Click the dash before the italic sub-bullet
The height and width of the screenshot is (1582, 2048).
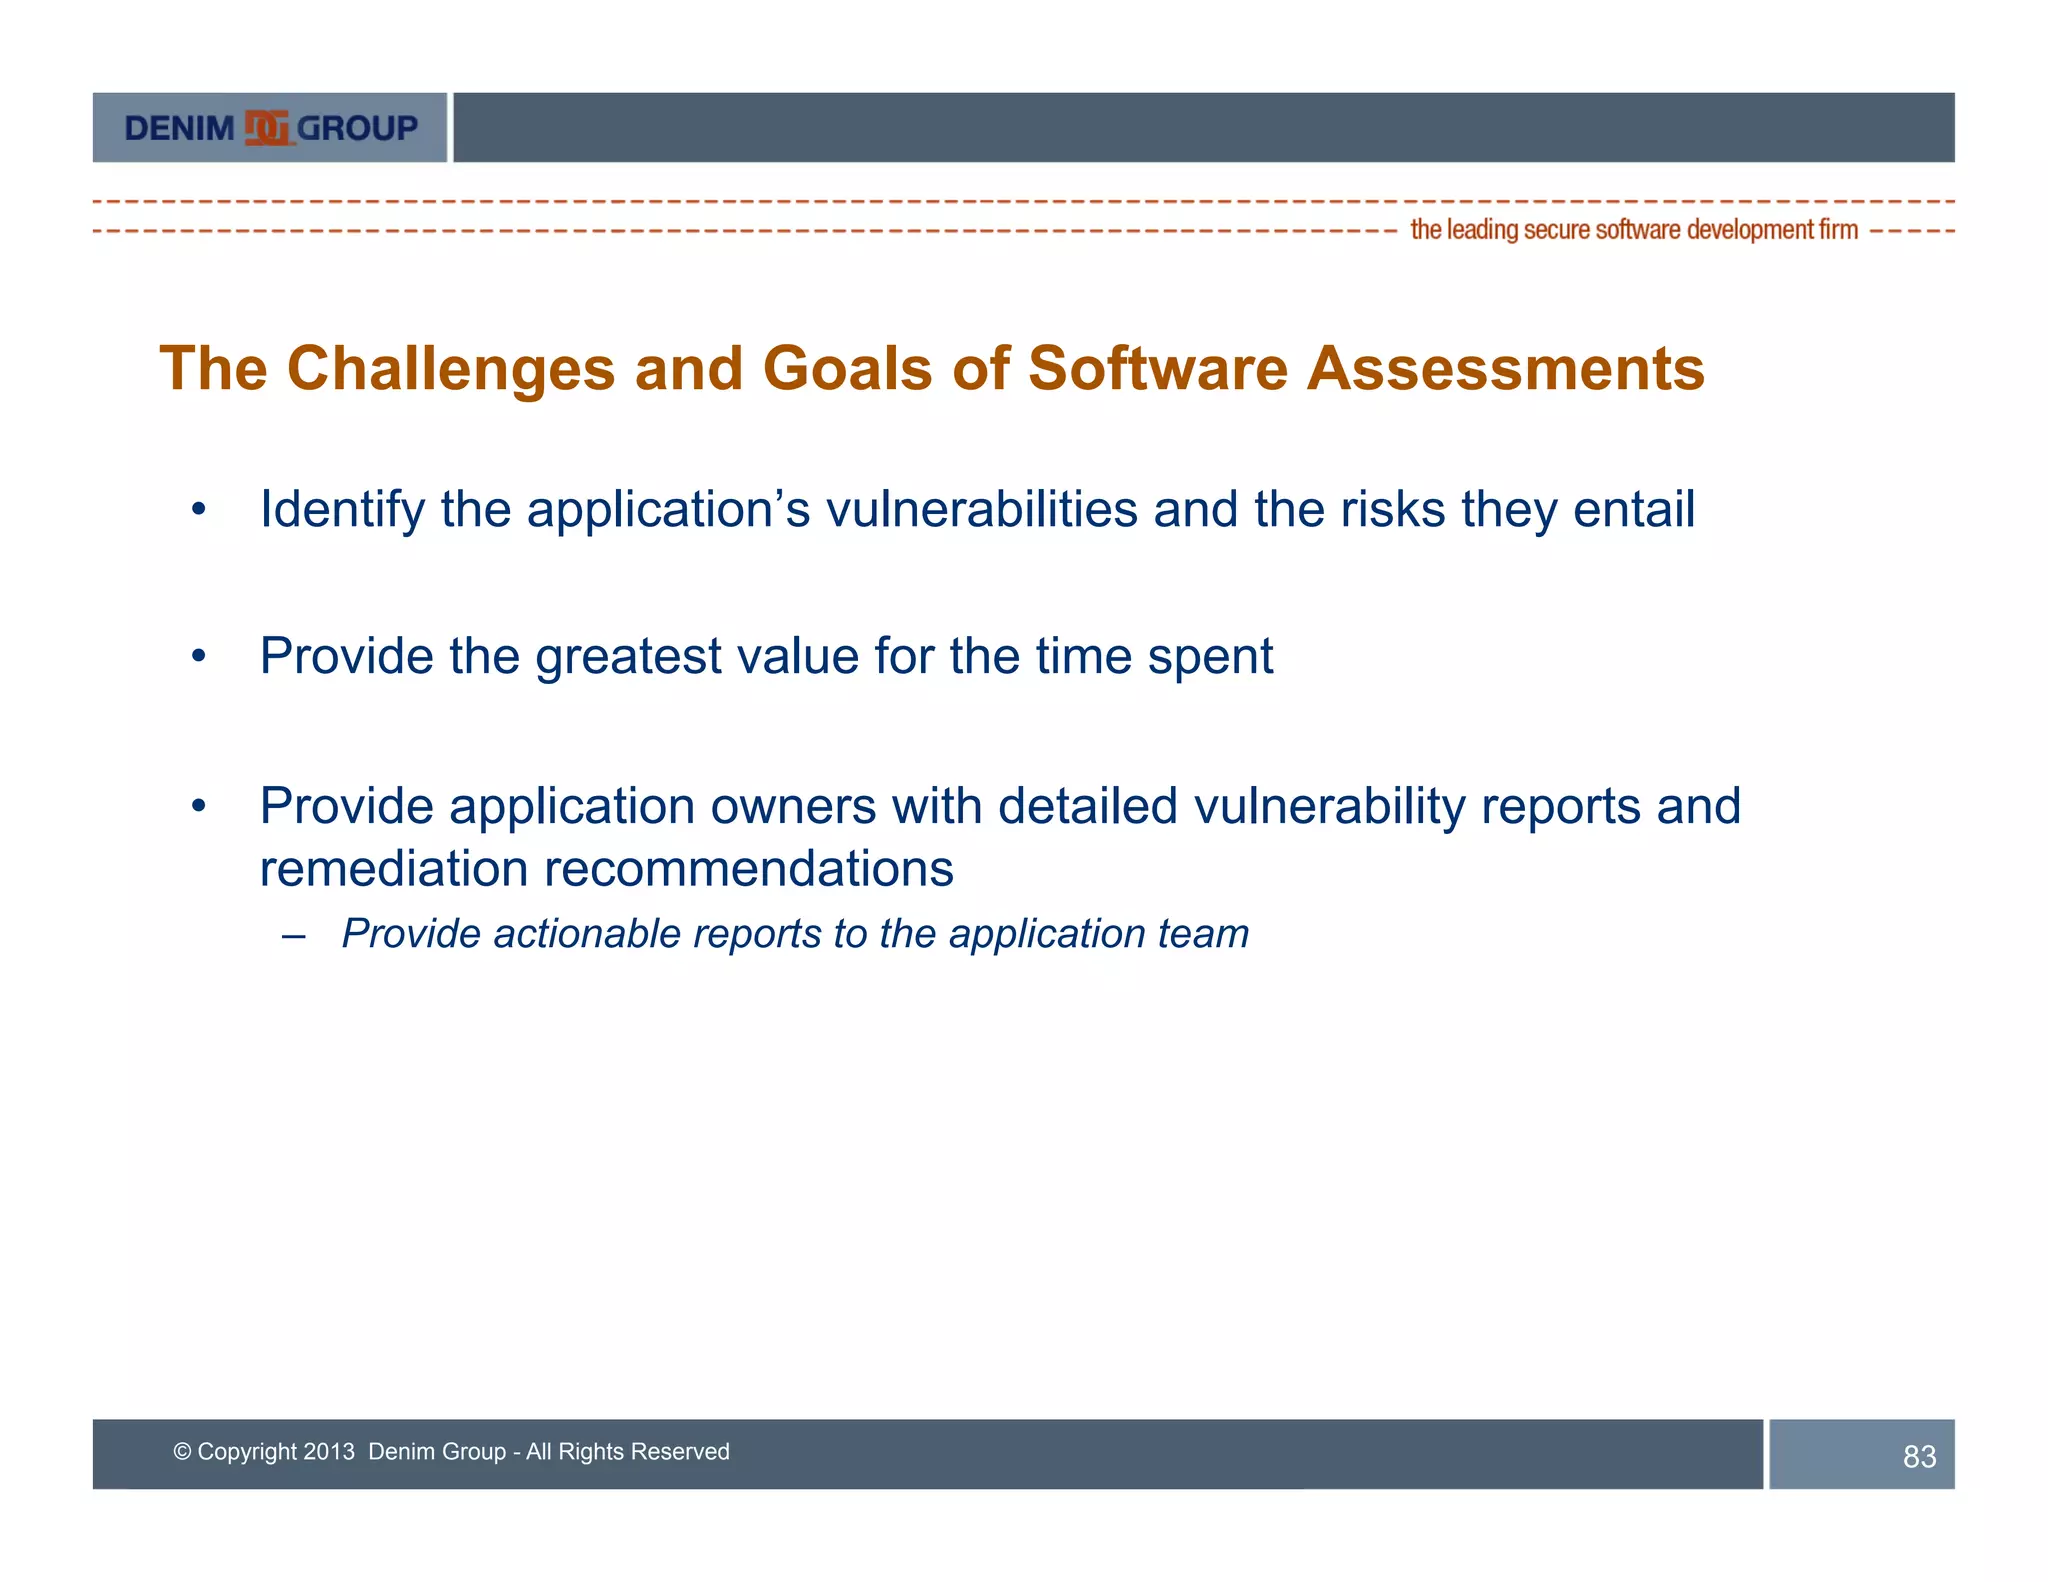293,936
